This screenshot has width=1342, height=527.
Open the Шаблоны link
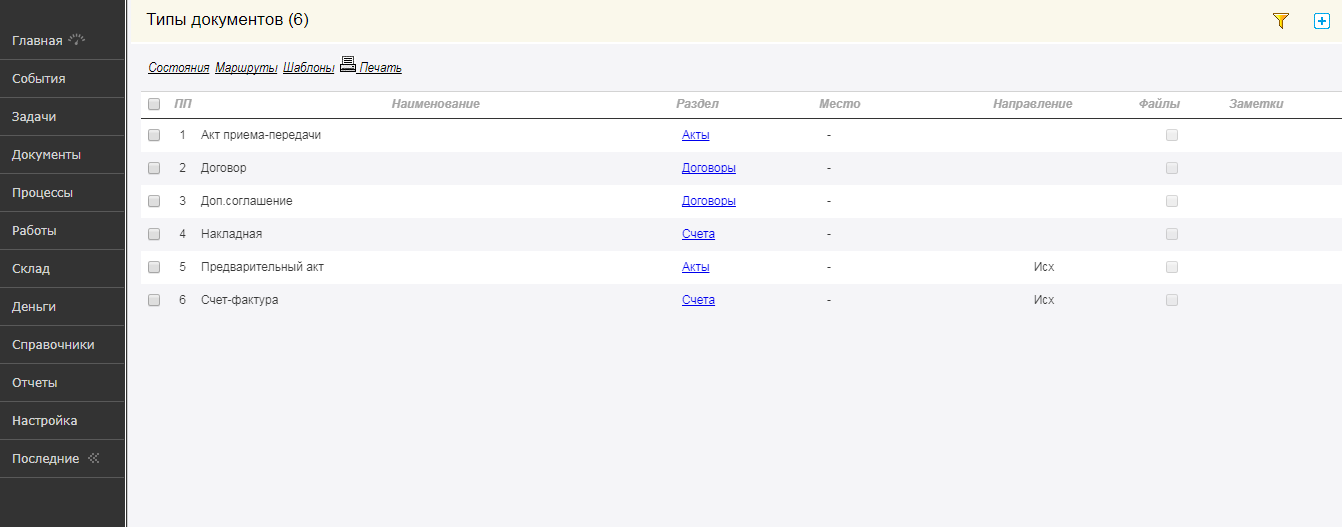click(x=308, y=68)
